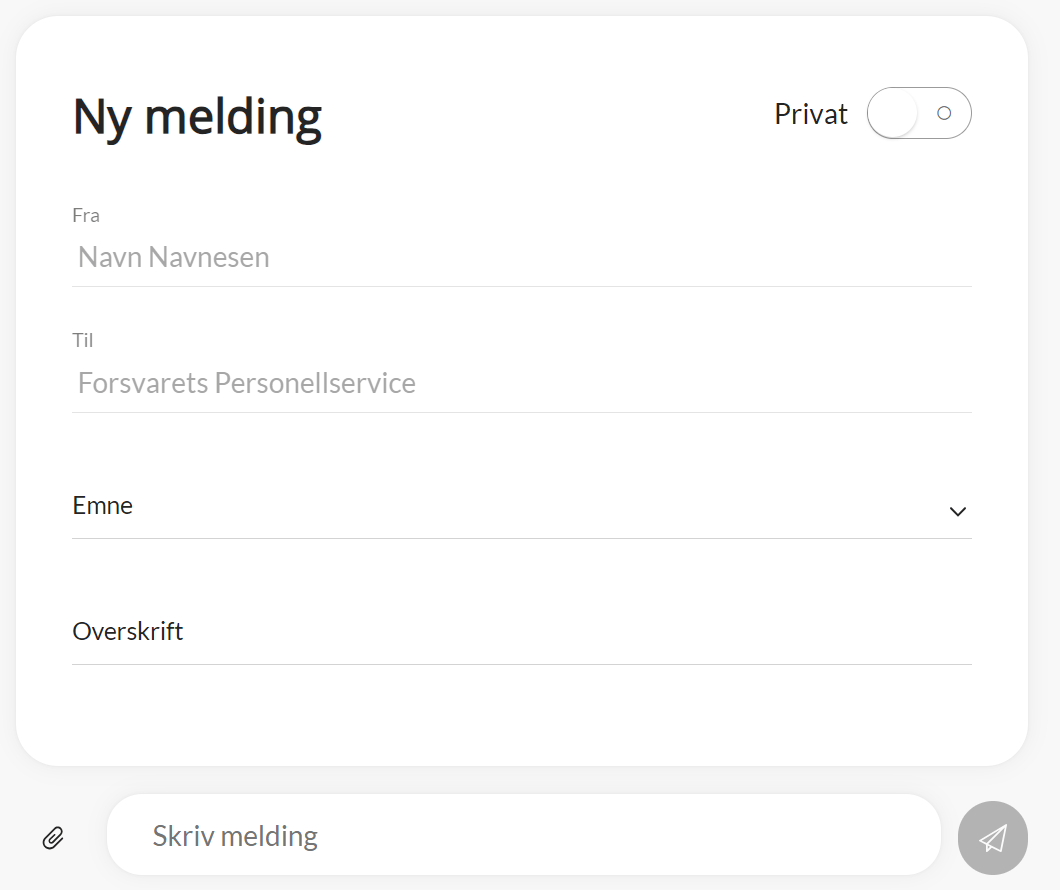Click the Forsvarets Personellservice recipient text
The width and height of the screenshot is (1060, 890).
pos(247,384)
